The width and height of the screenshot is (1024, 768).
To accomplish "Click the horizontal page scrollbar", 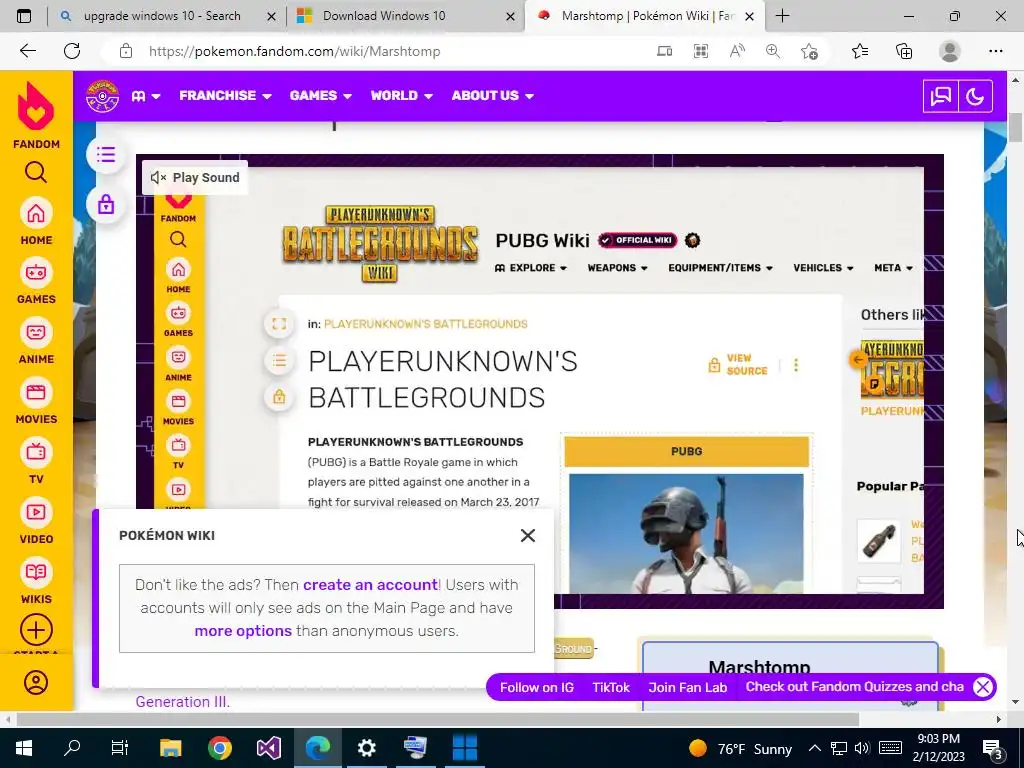I will [x=438, y=719].
